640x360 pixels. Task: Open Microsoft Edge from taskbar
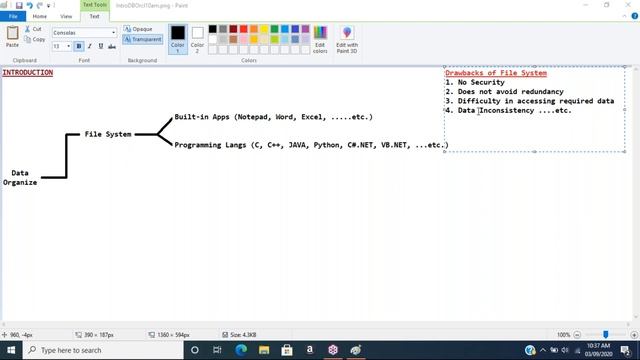[x=241, y=350]
